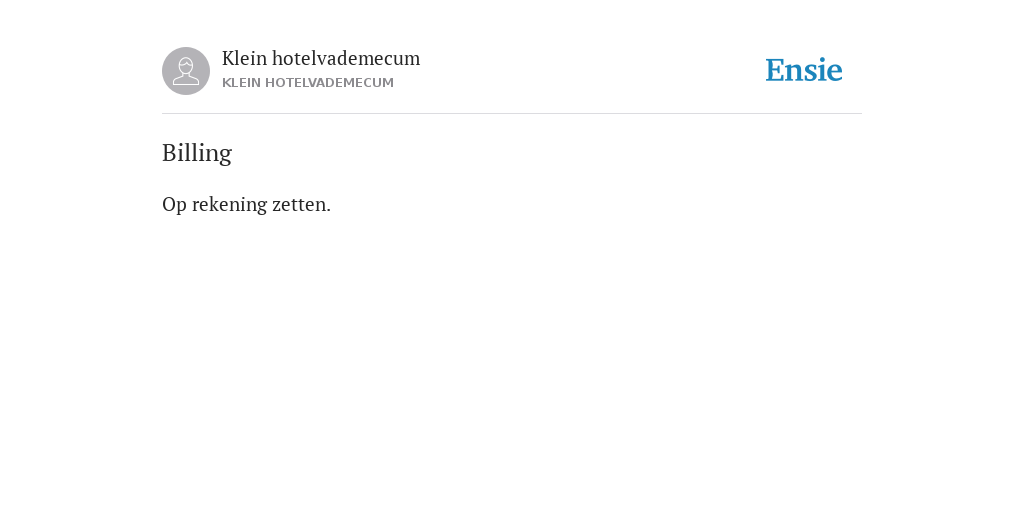Click the uppercase KLEIN HOTELVADEMECUM subtitle
Screen dimensions: 1024x512
308,83
